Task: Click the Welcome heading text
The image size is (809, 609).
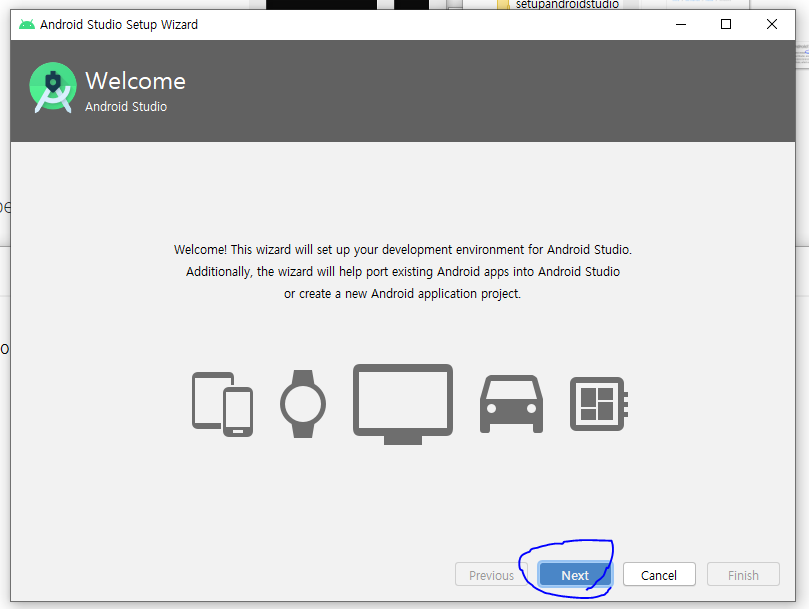Action: tap(135, 81)
